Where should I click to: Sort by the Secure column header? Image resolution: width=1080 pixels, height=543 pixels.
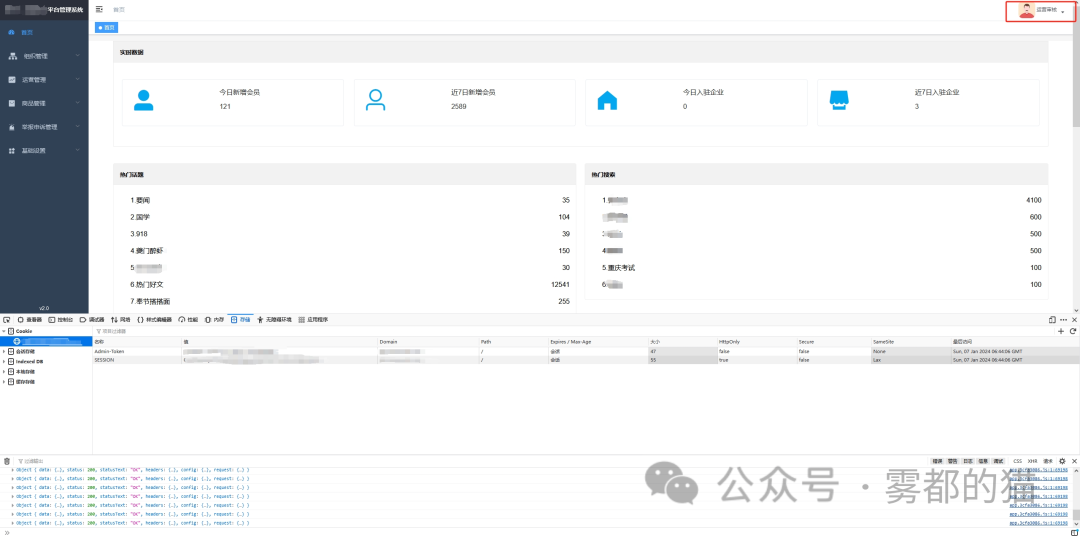[x=833, y=342]
